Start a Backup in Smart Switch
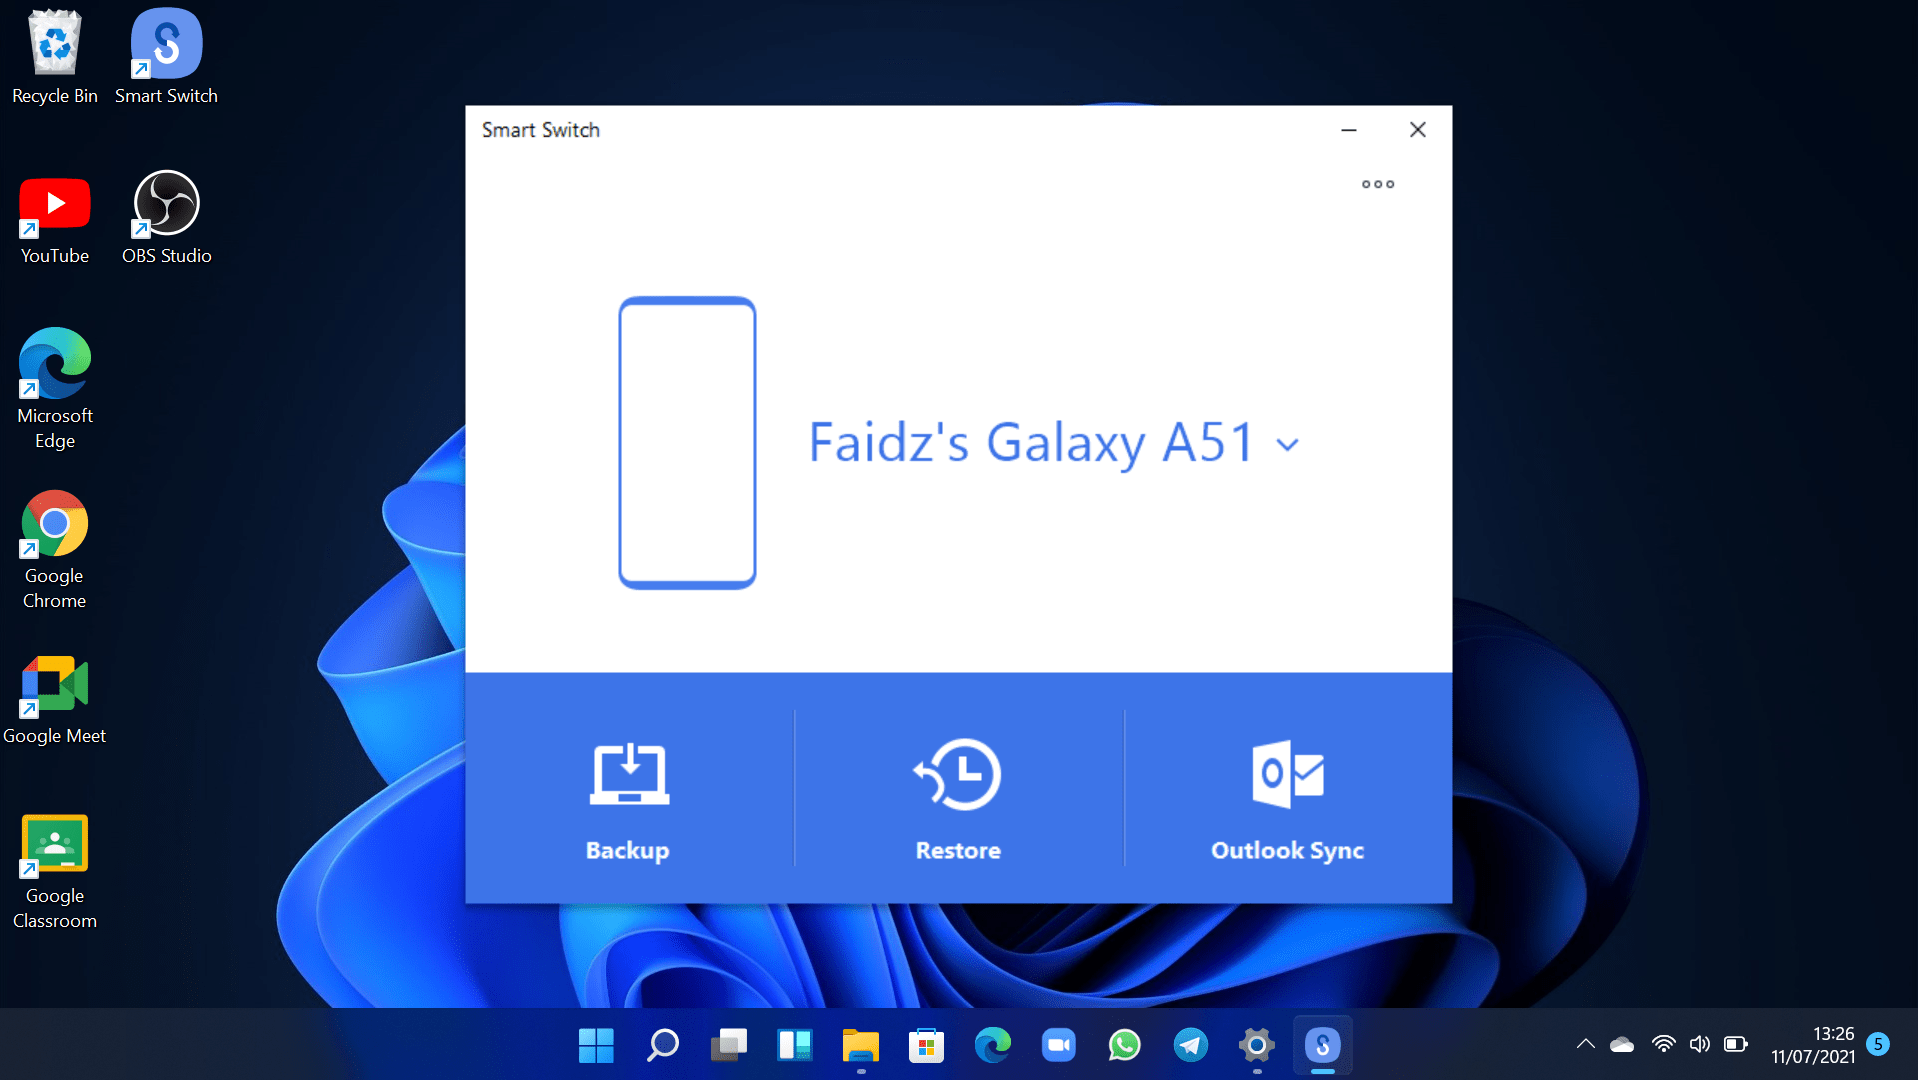Screen dimensions: 1918x1080 point(628,788)
